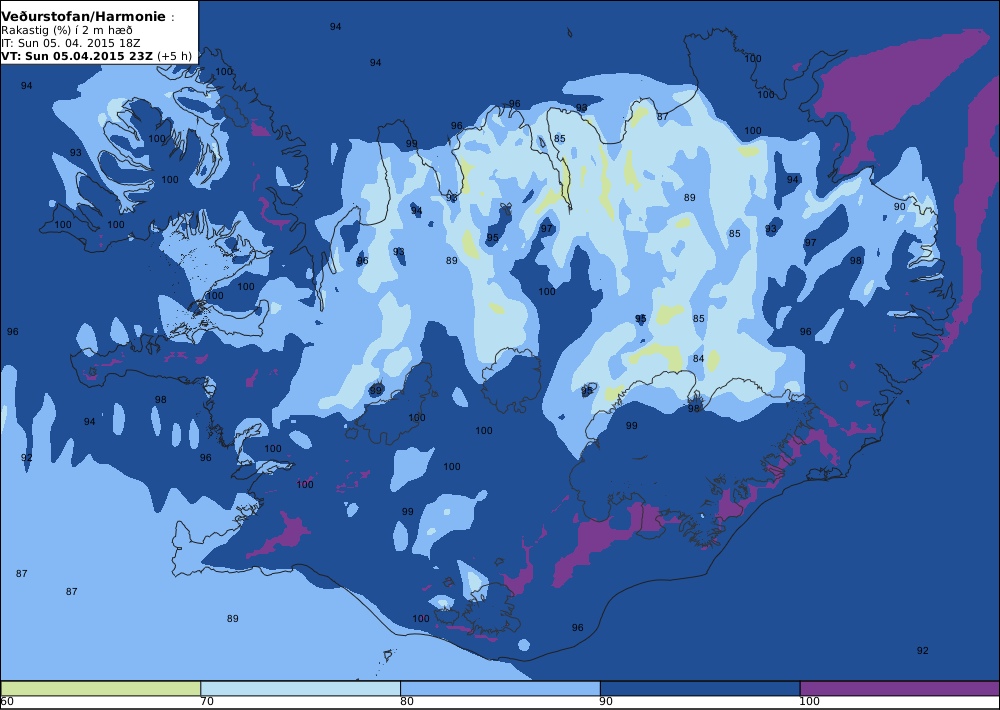This screenshot has width=1000, height=710.
Task: Pick the pale blue 70–80 legend swatch
Action: point(300,688)
